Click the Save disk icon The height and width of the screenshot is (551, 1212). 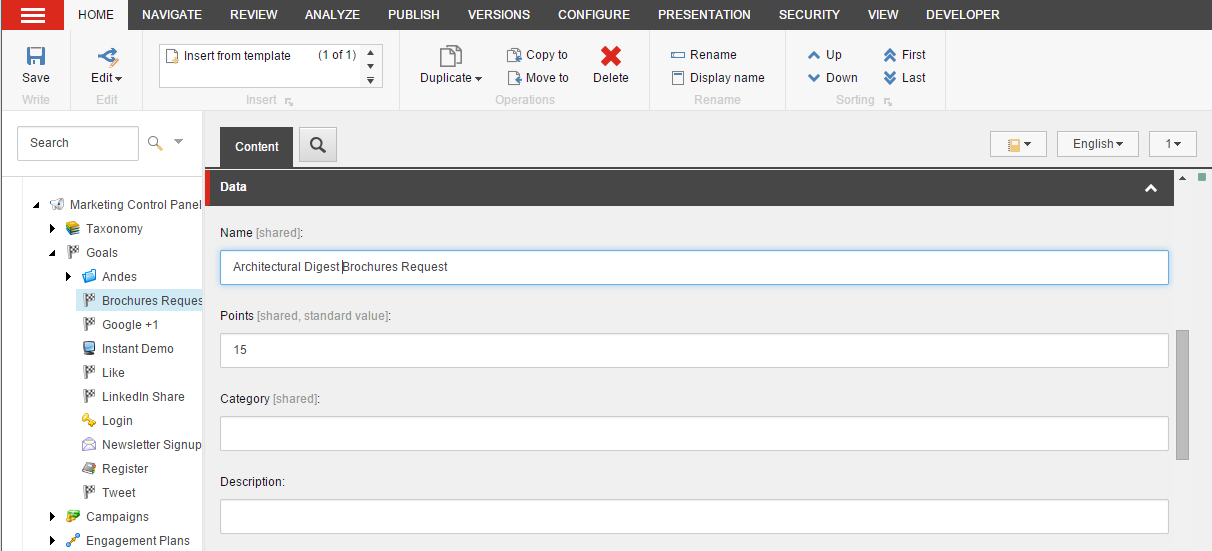tap(36, 56)
